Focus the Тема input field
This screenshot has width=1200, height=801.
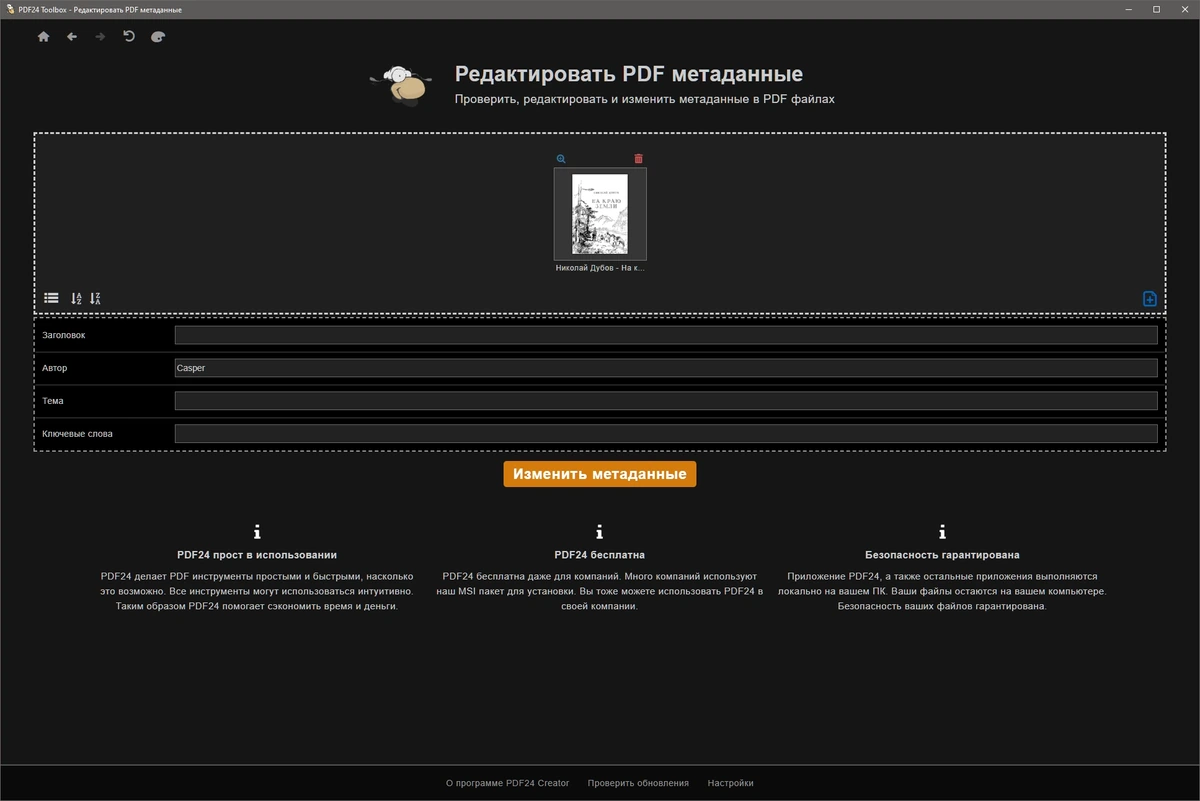click(x=666, y=401)
